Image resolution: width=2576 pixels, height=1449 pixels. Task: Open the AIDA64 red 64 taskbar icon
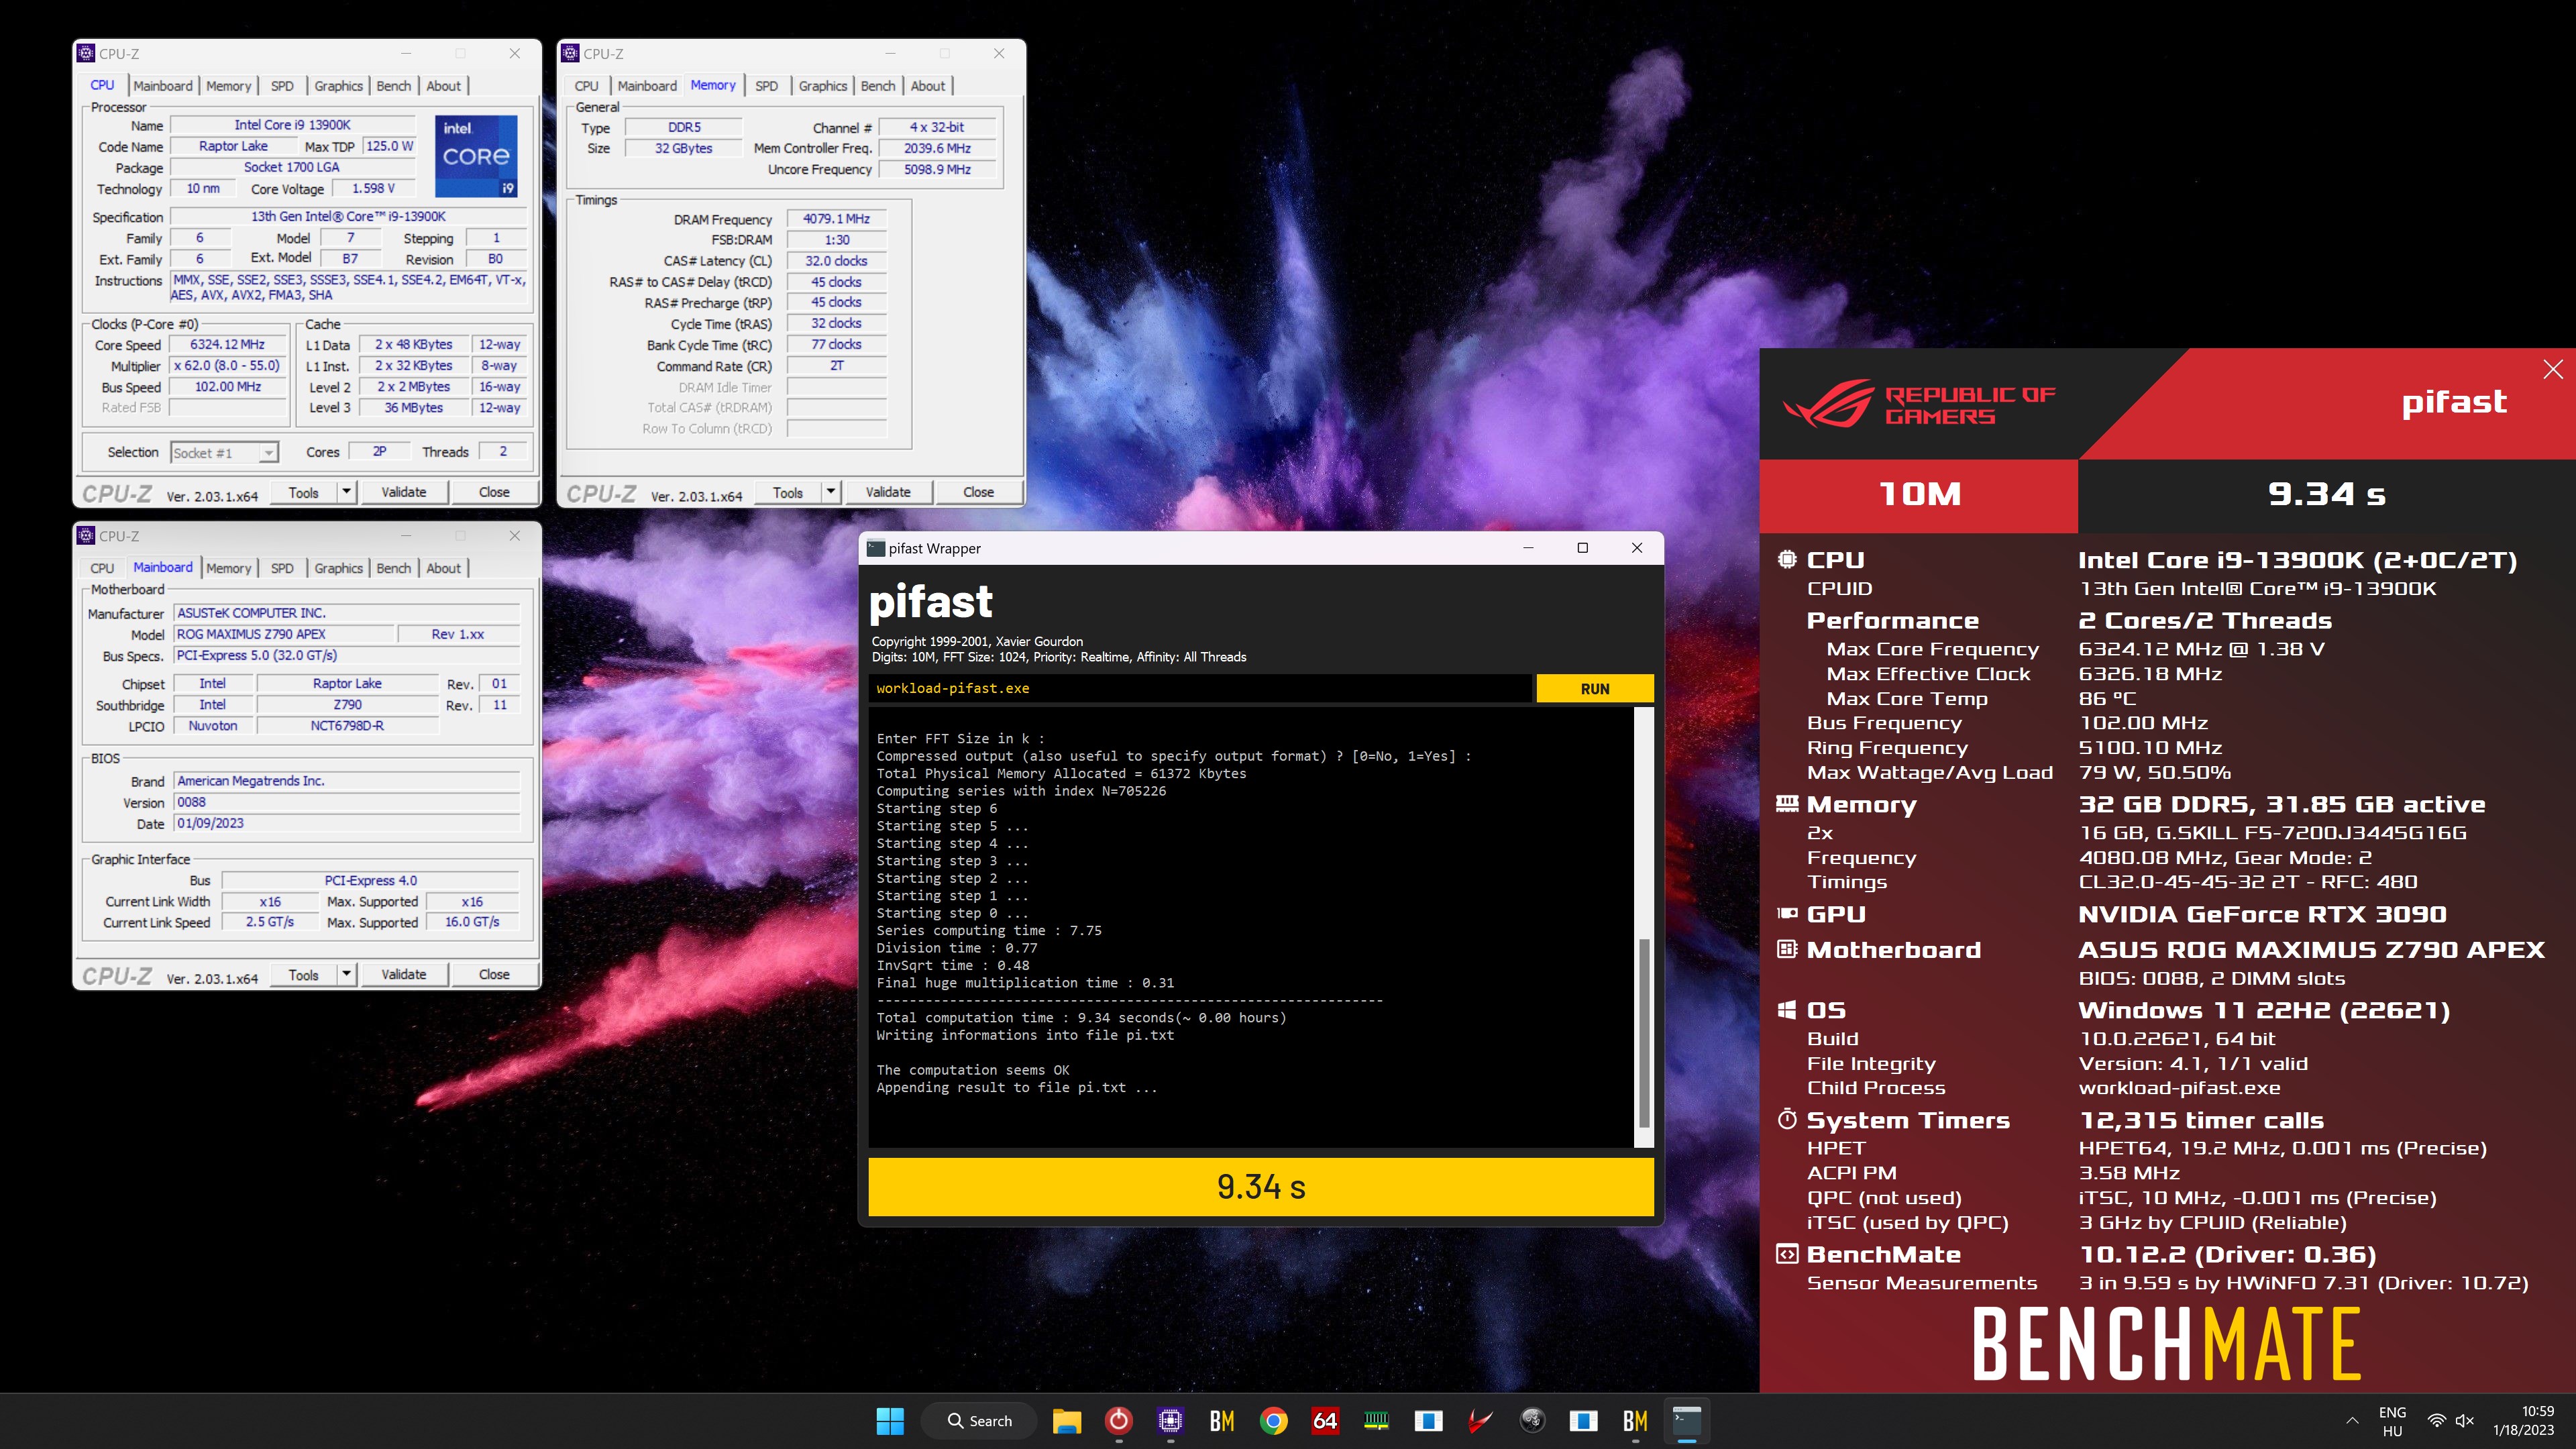[1325, 1421]
